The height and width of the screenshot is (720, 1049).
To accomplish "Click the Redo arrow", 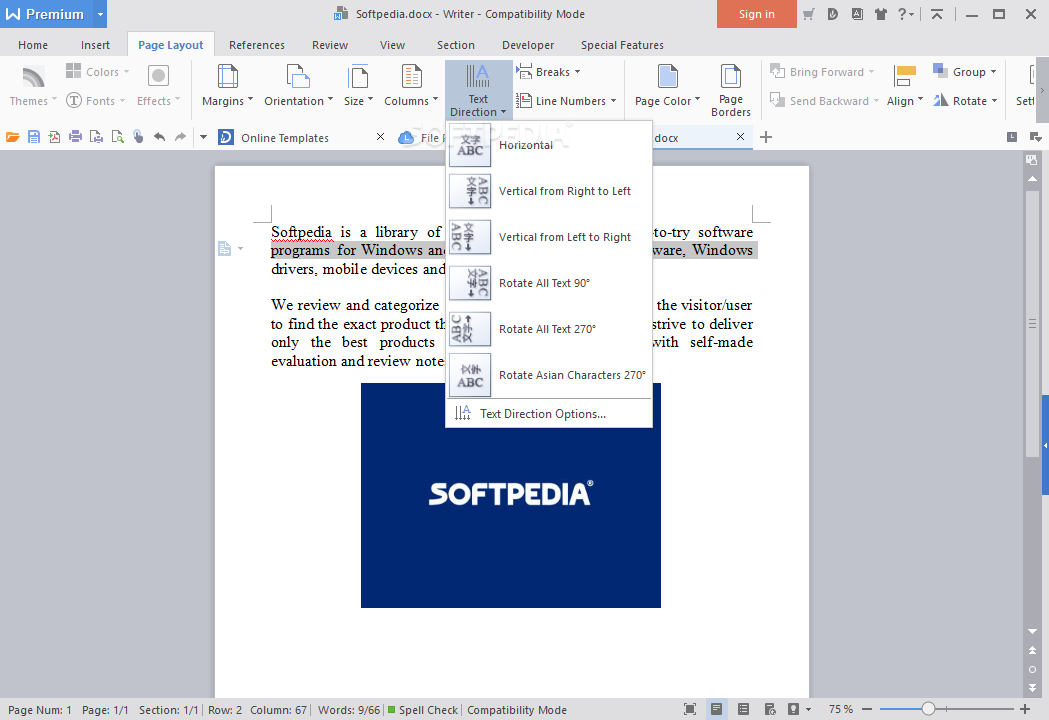I will (x=180, y=137).
